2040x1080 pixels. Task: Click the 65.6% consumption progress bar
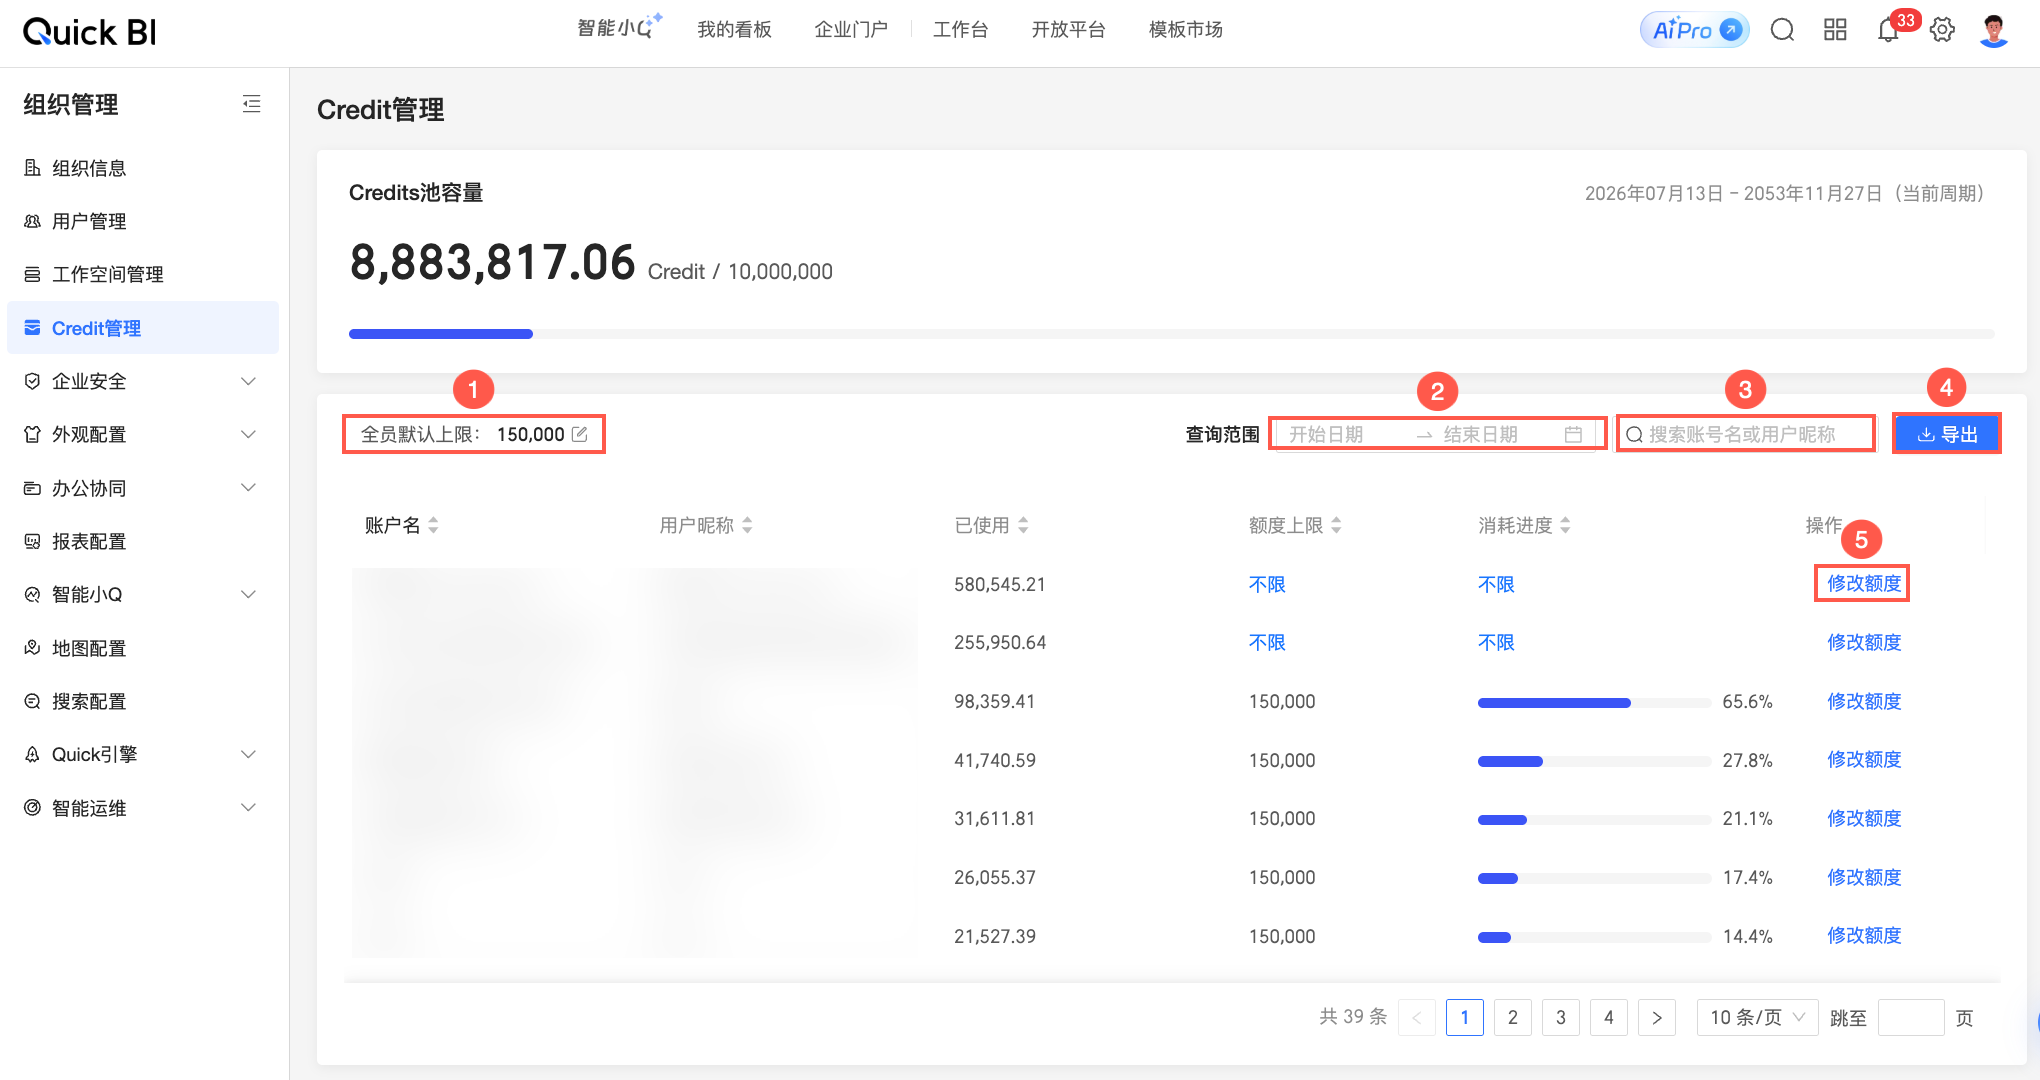coord(1594,703)
